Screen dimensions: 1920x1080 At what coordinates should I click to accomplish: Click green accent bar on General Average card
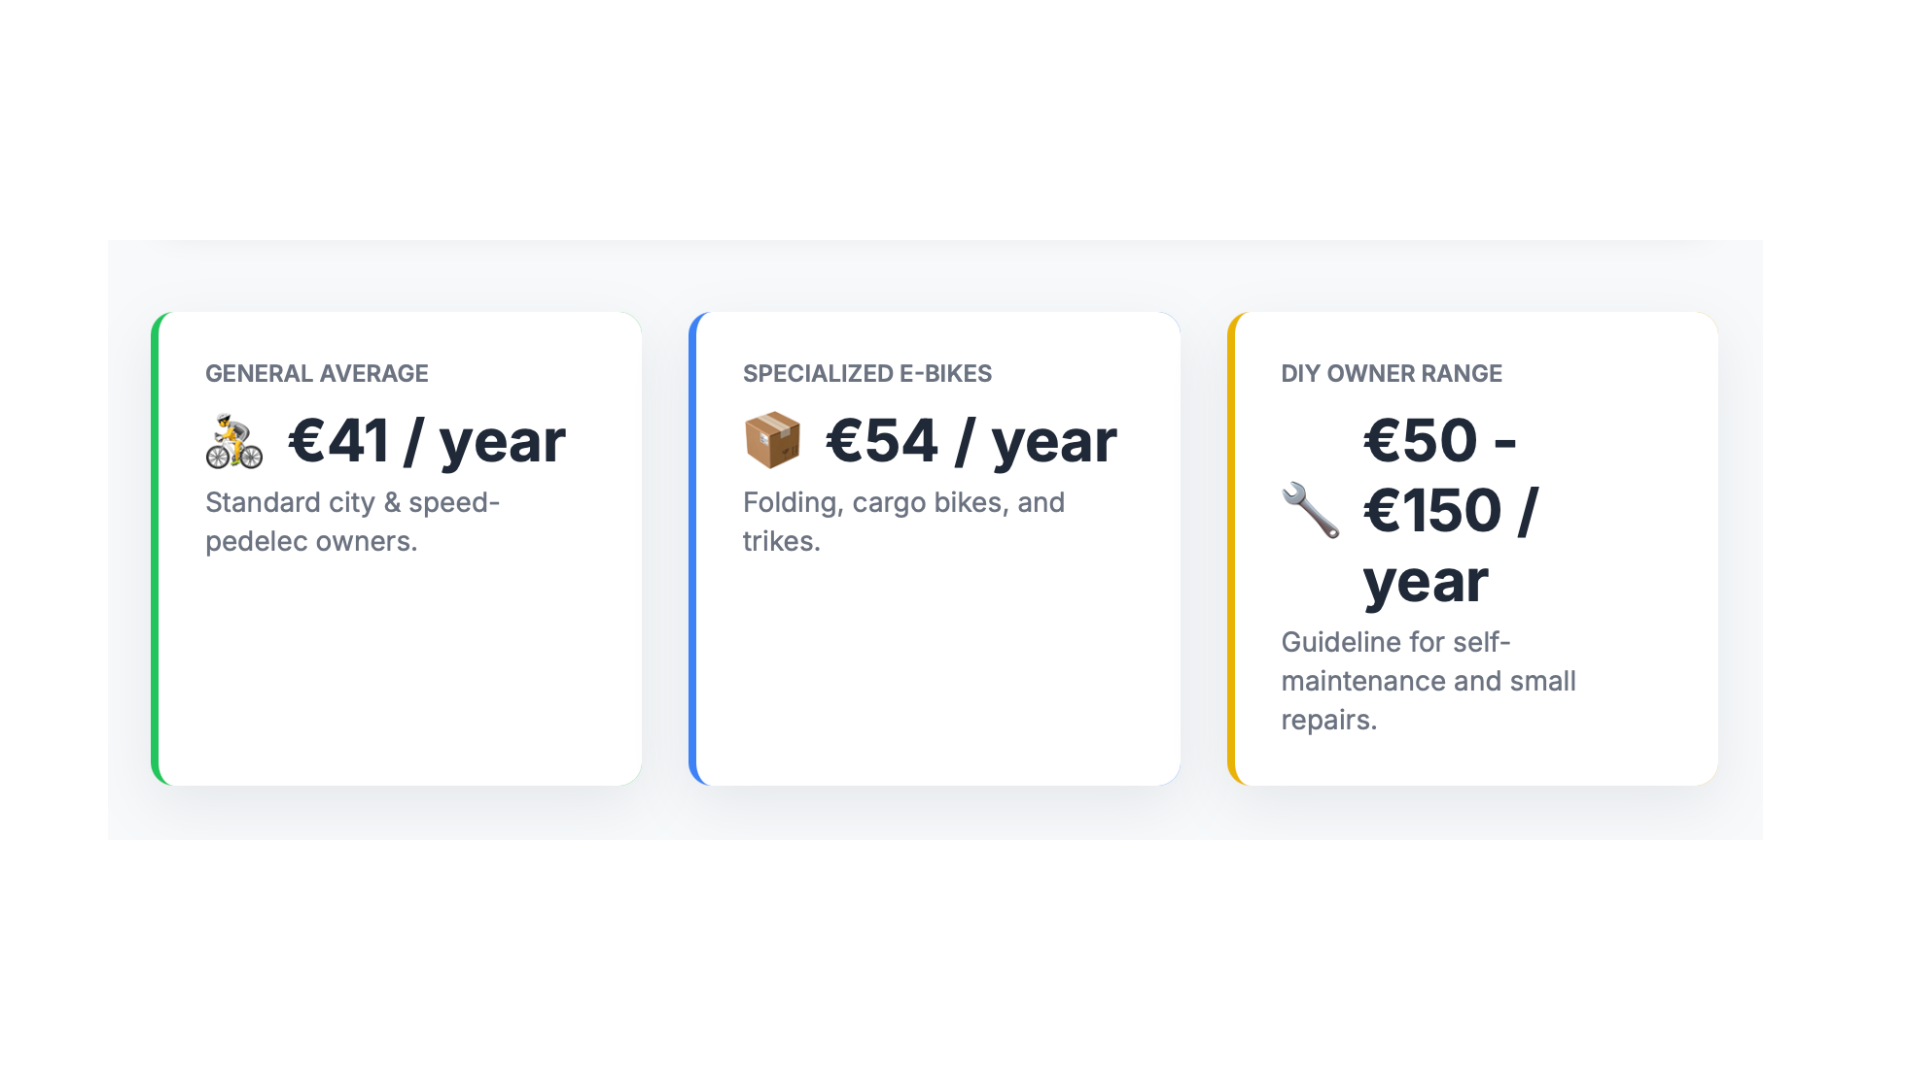[155, 548]
